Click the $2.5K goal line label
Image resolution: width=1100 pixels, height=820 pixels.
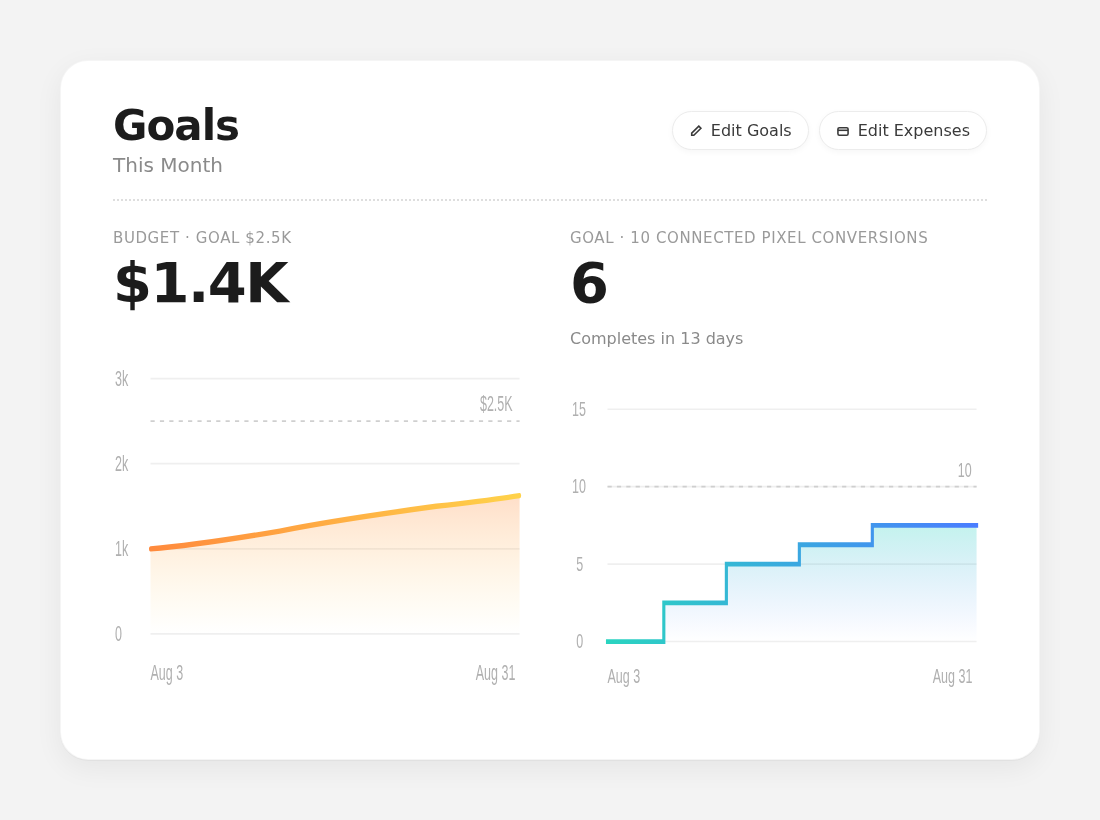pyautogui.click(x=496, y=404)
